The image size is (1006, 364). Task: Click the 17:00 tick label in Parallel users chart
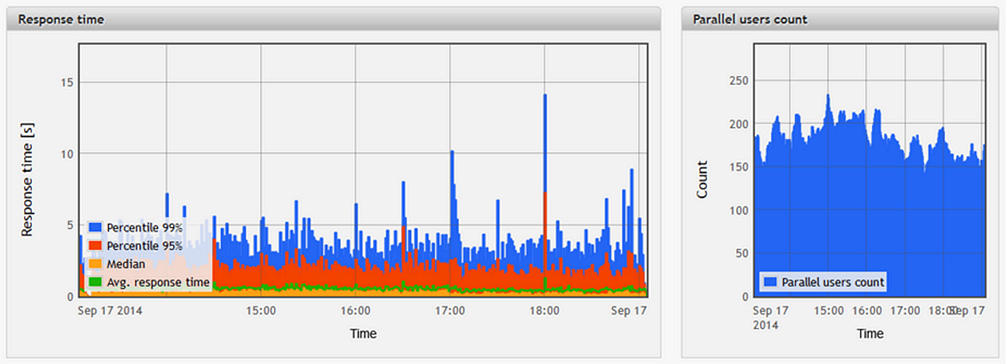(905, 310)
